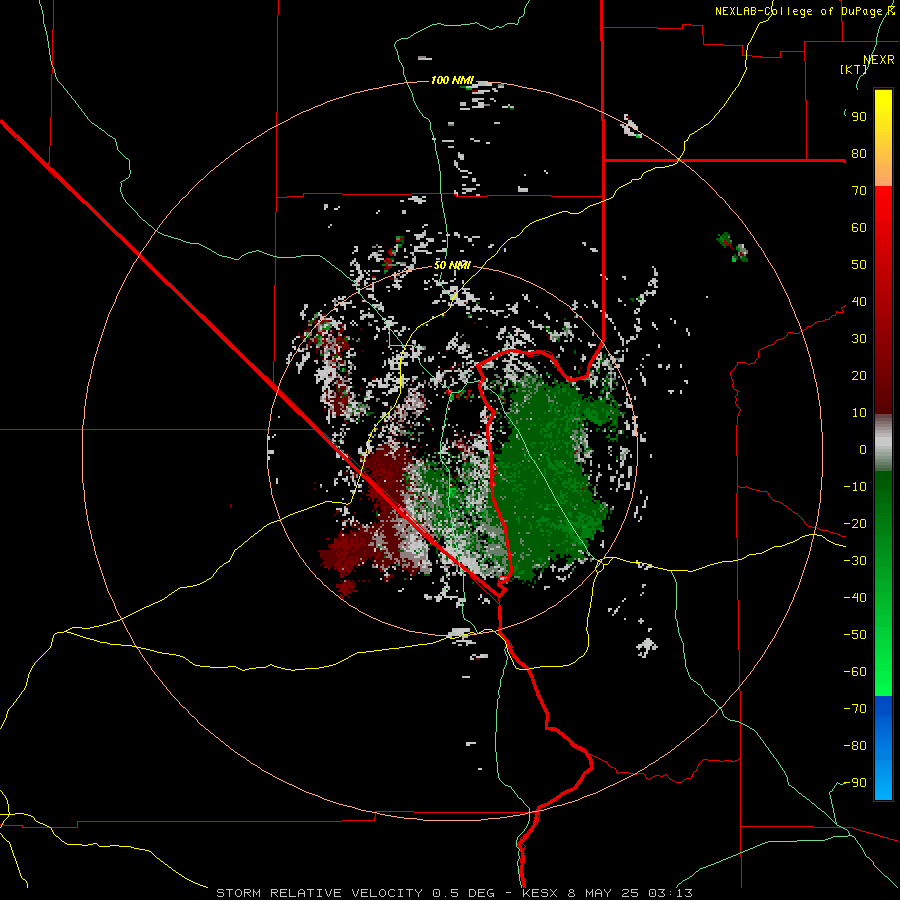Click the positive "90" scale label
The width and height of the screenshot is (900, 900).
[859, 117]
